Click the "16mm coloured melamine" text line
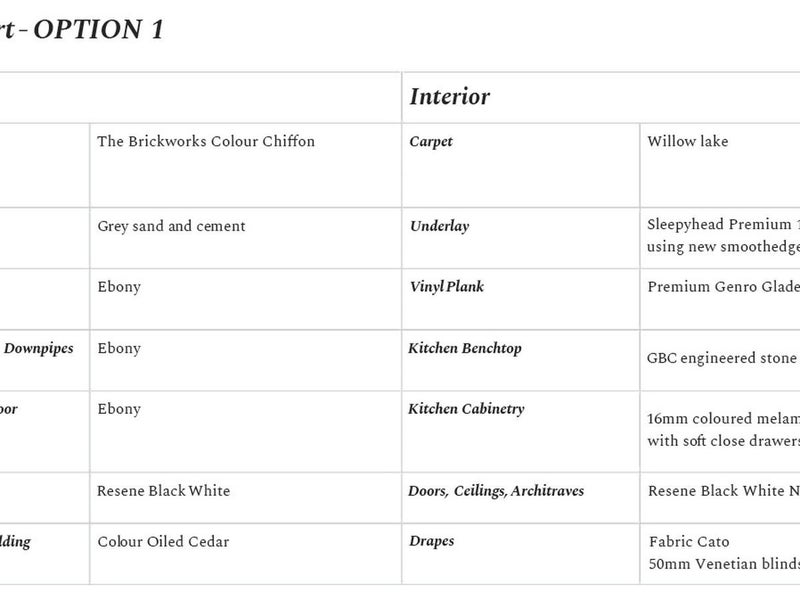Image resolution: width=800 pixels, height=600 pixels. [722, 418]
